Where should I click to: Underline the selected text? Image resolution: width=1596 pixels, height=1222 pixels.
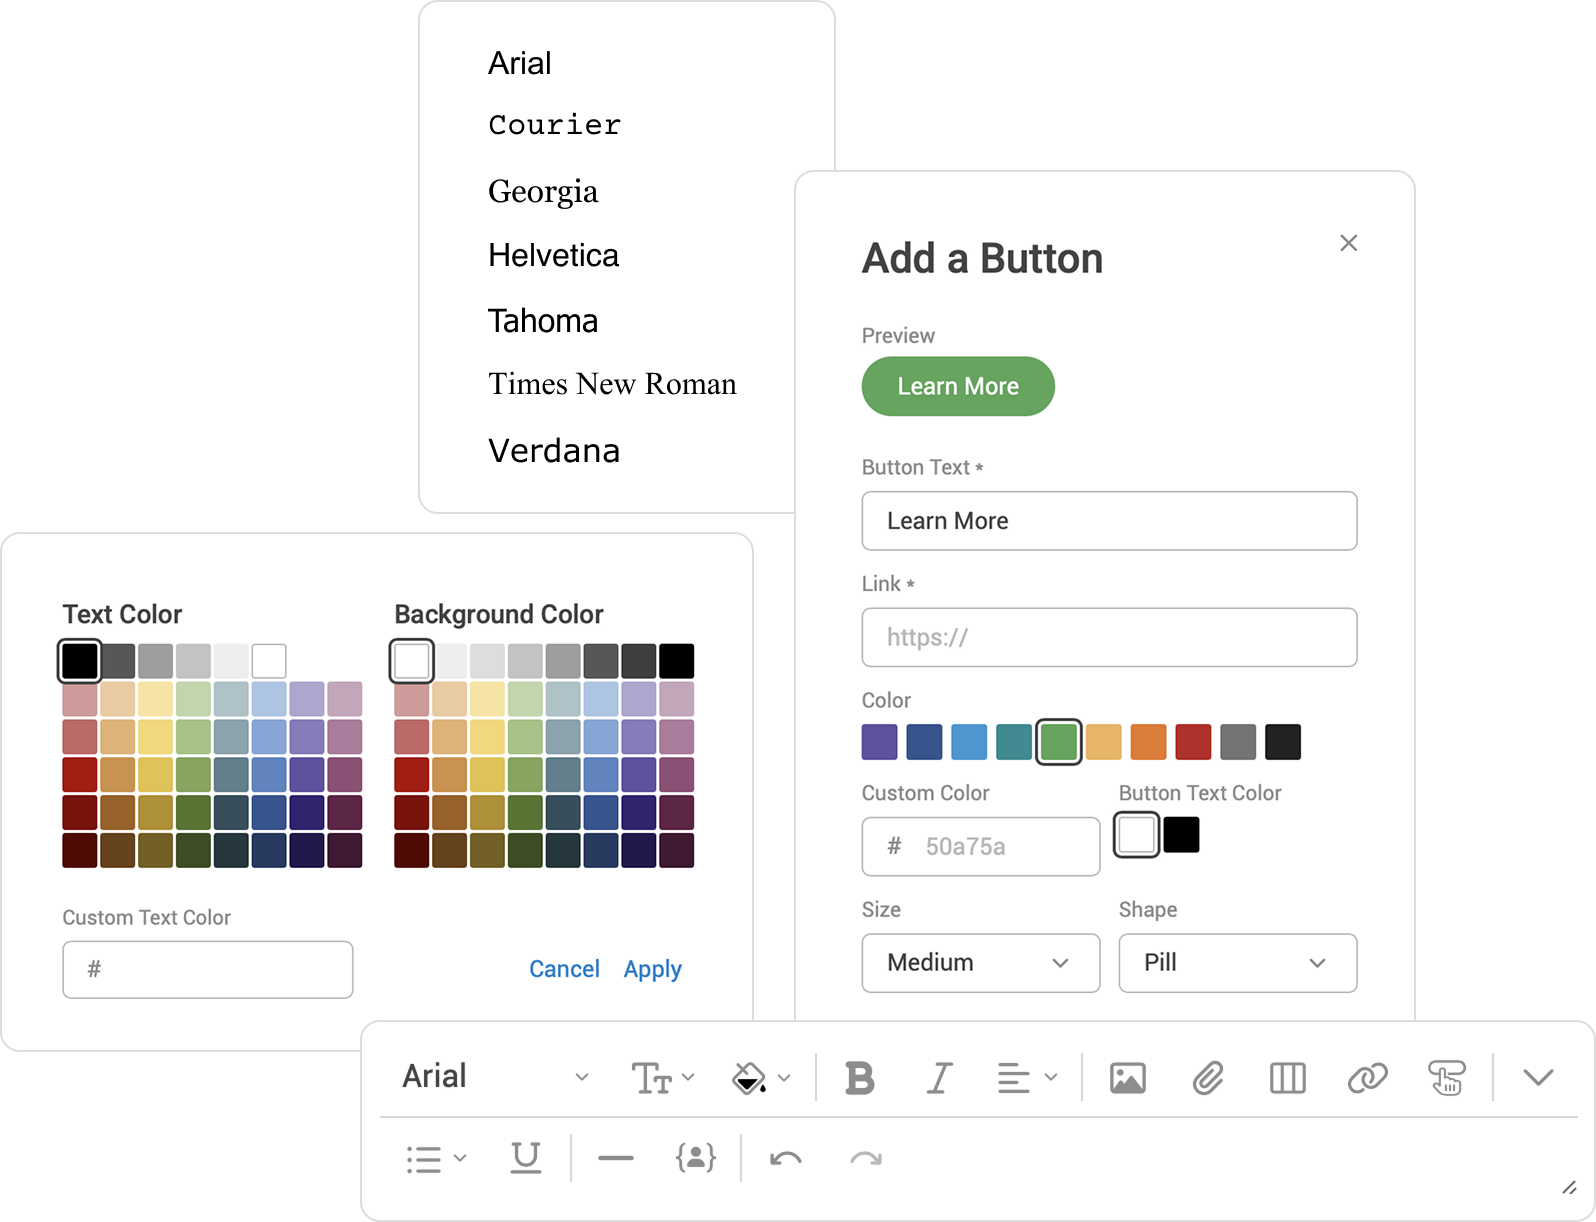pos(525,1158)
